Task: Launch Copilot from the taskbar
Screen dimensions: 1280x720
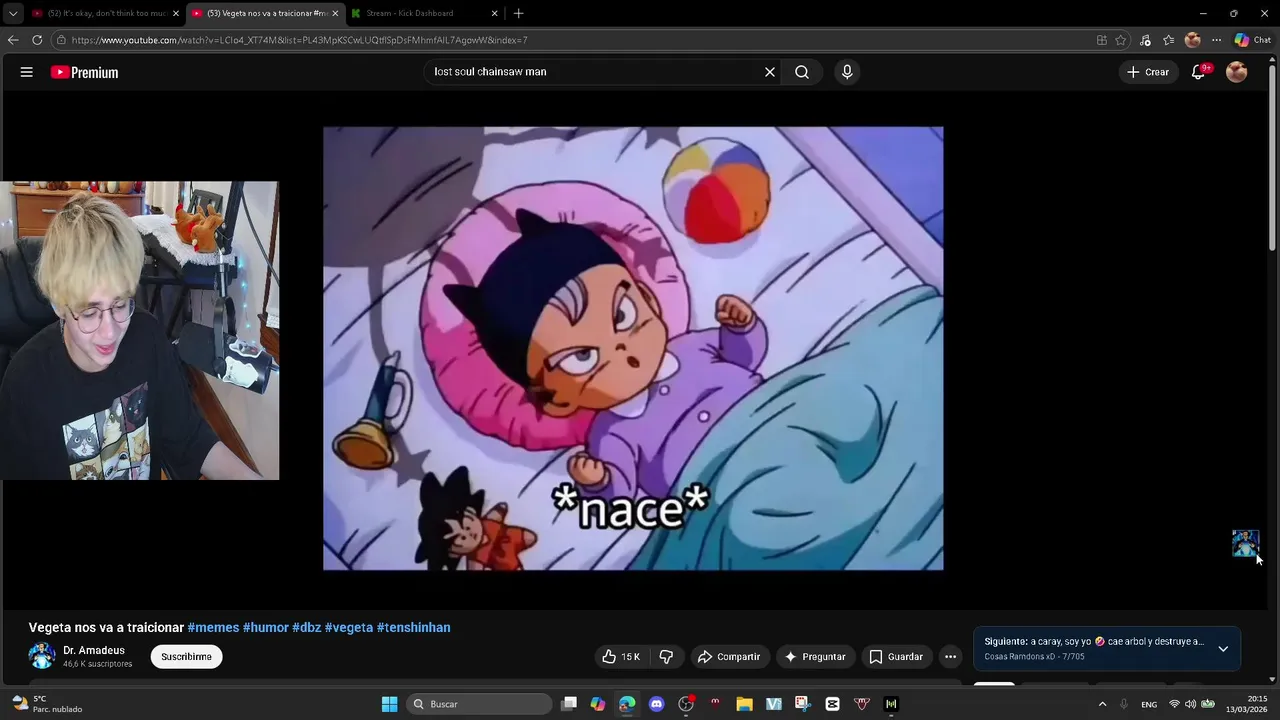Action: [x=598, y=704]
